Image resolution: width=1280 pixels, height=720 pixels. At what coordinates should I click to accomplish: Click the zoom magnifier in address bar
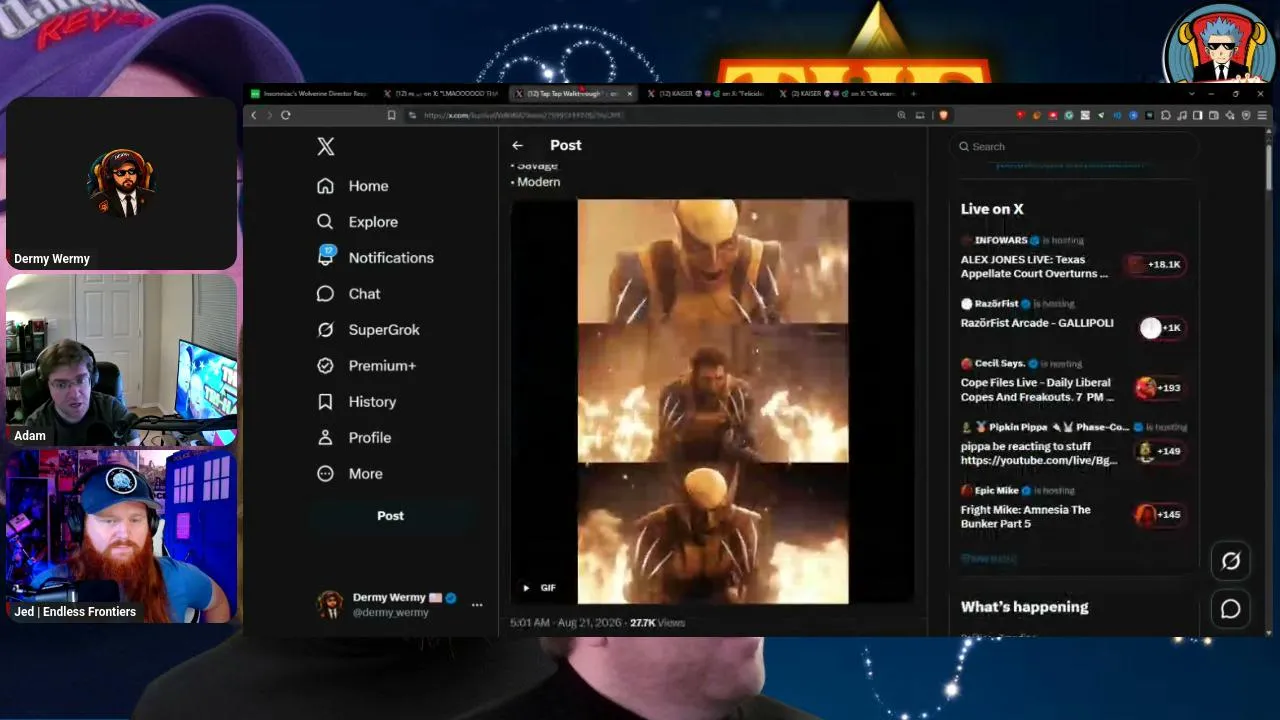coord(902,115)
